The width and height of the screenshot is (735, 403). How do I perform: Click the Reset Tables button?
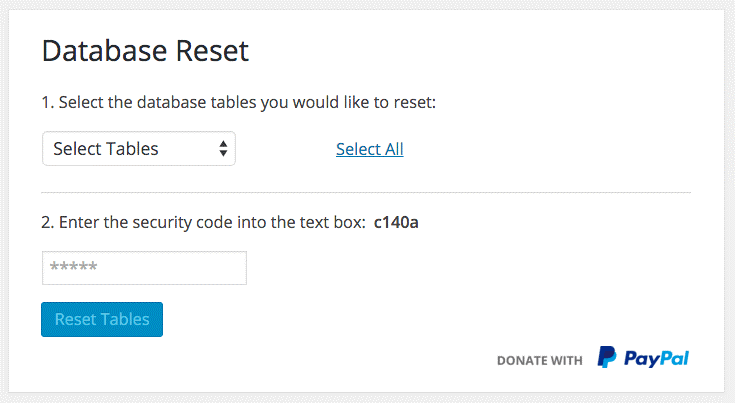[102, 320]
